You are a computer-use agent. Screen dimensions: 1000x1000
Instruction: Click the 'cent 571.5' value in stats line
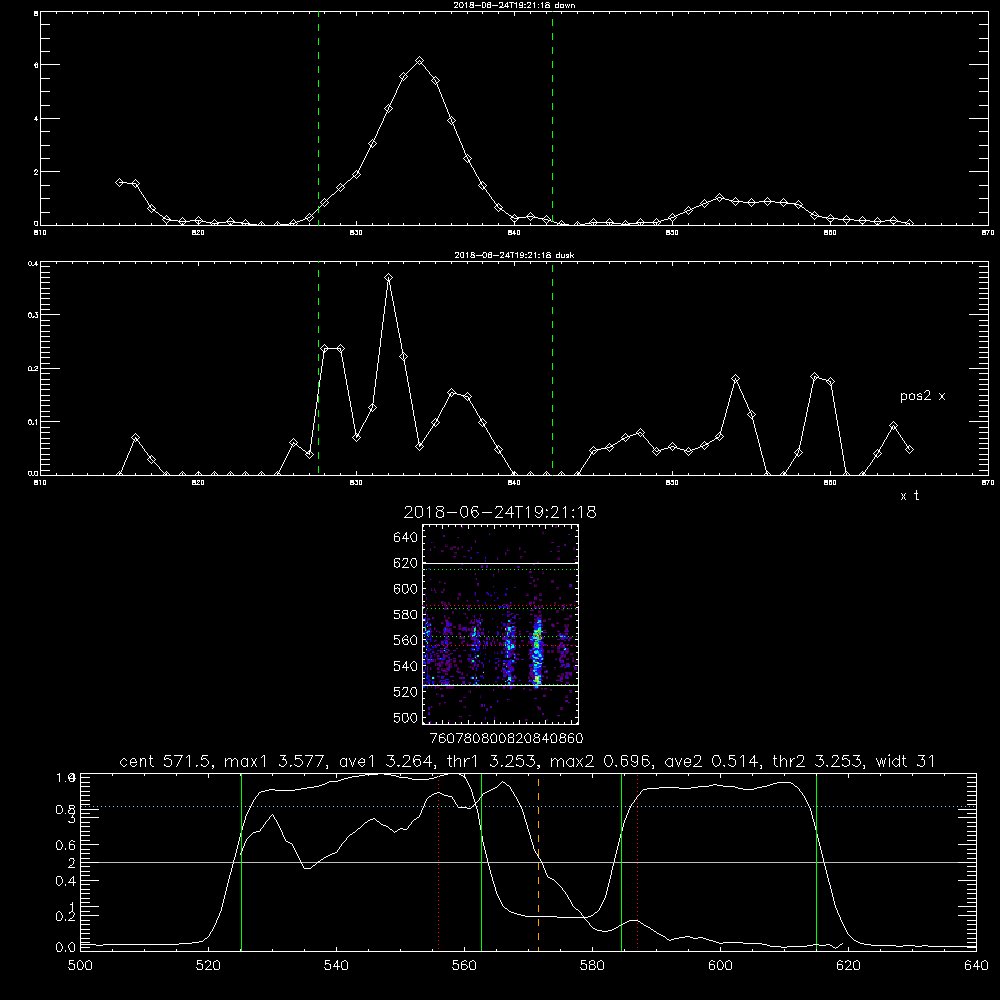pyautogui.click(x=165, y=761)
